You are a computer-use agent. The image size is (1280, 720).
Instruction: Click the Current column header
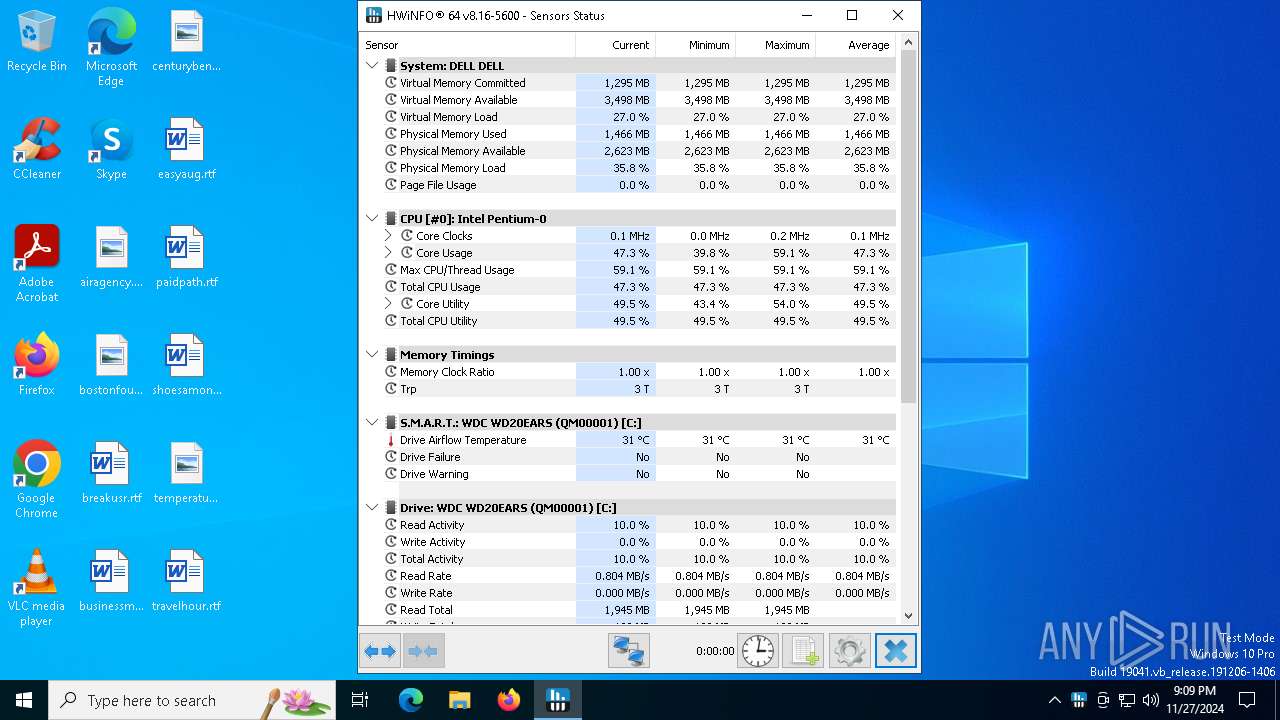click(x=615, y=45)
